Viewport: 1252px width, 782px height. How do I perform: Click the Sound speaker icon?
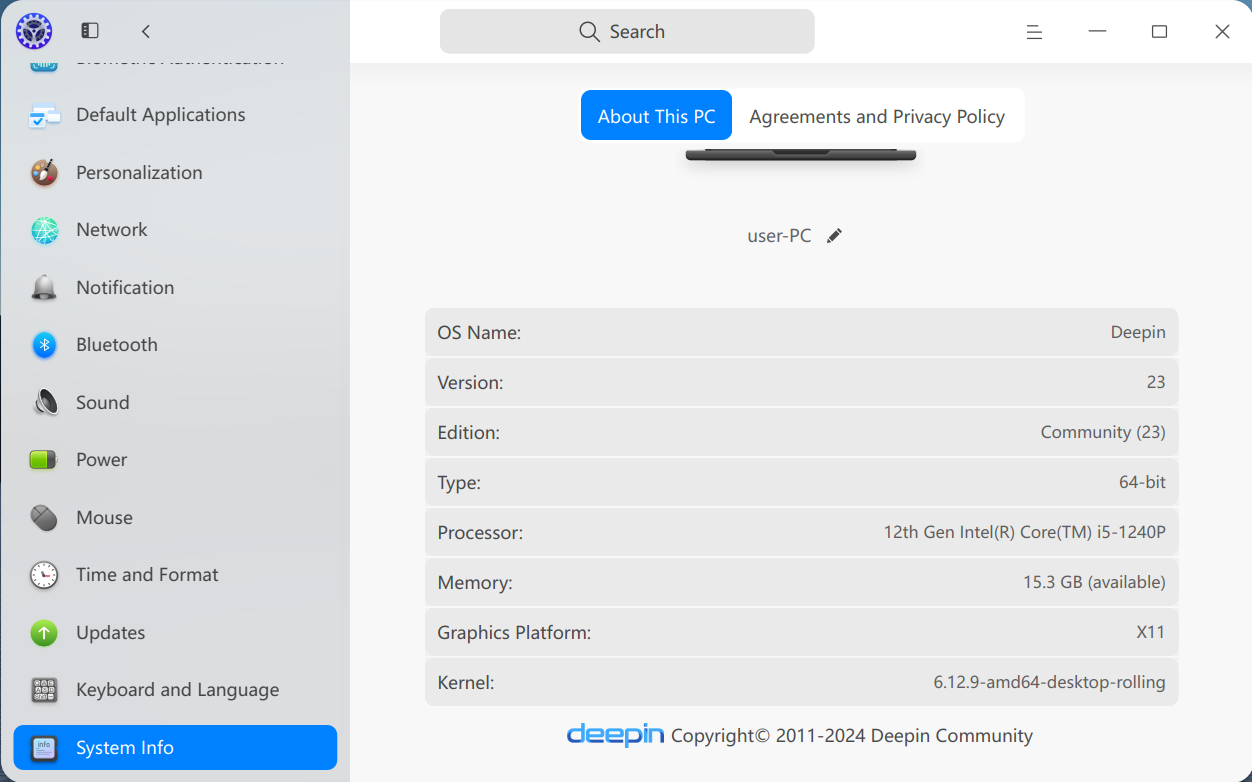[46, 402]
